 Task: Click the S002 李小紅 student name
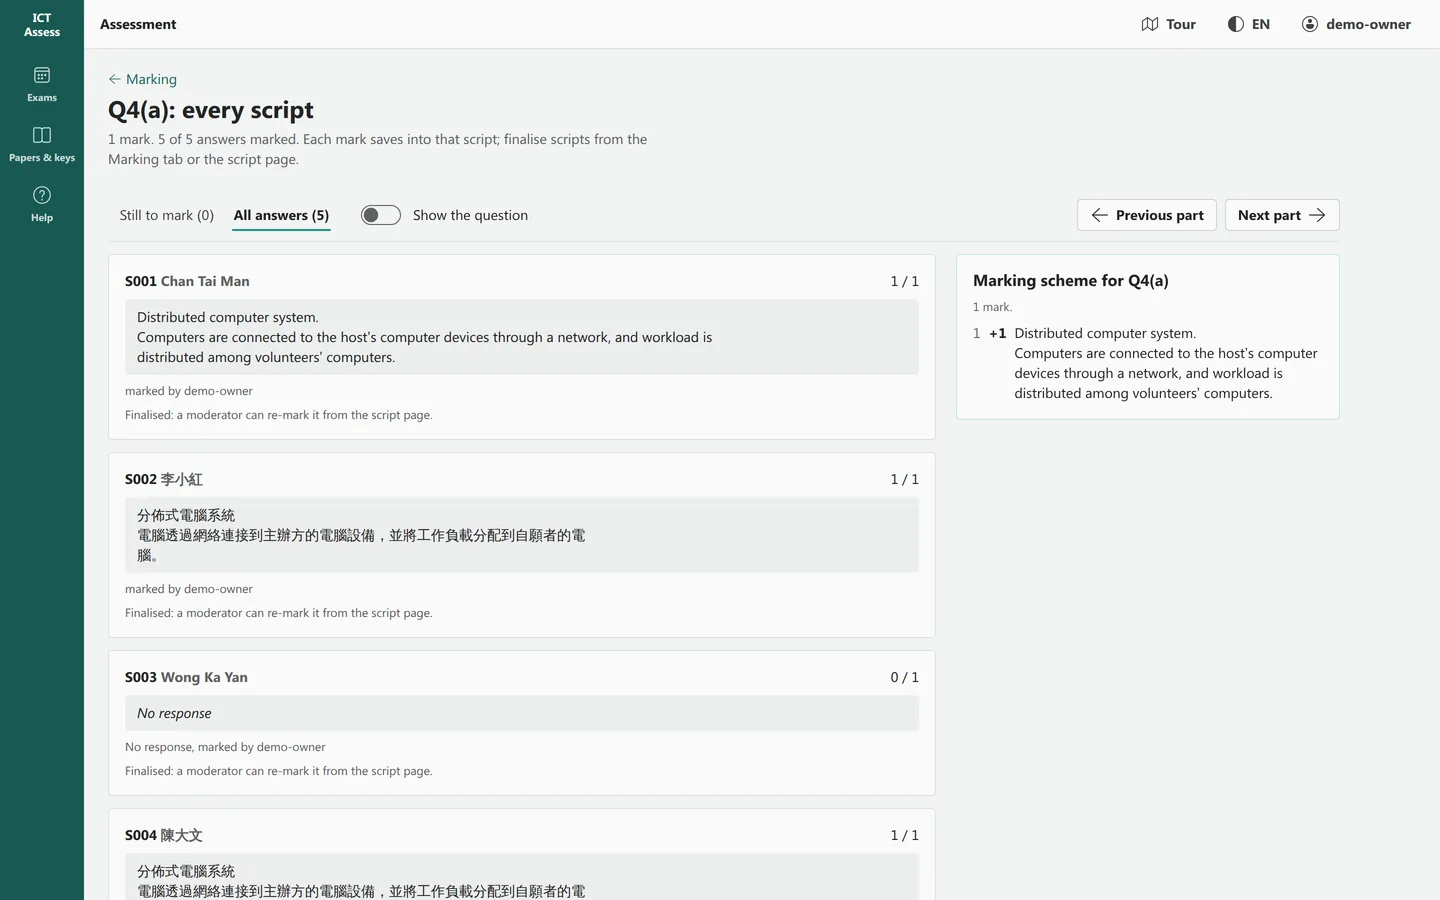[x=164, y=479]
